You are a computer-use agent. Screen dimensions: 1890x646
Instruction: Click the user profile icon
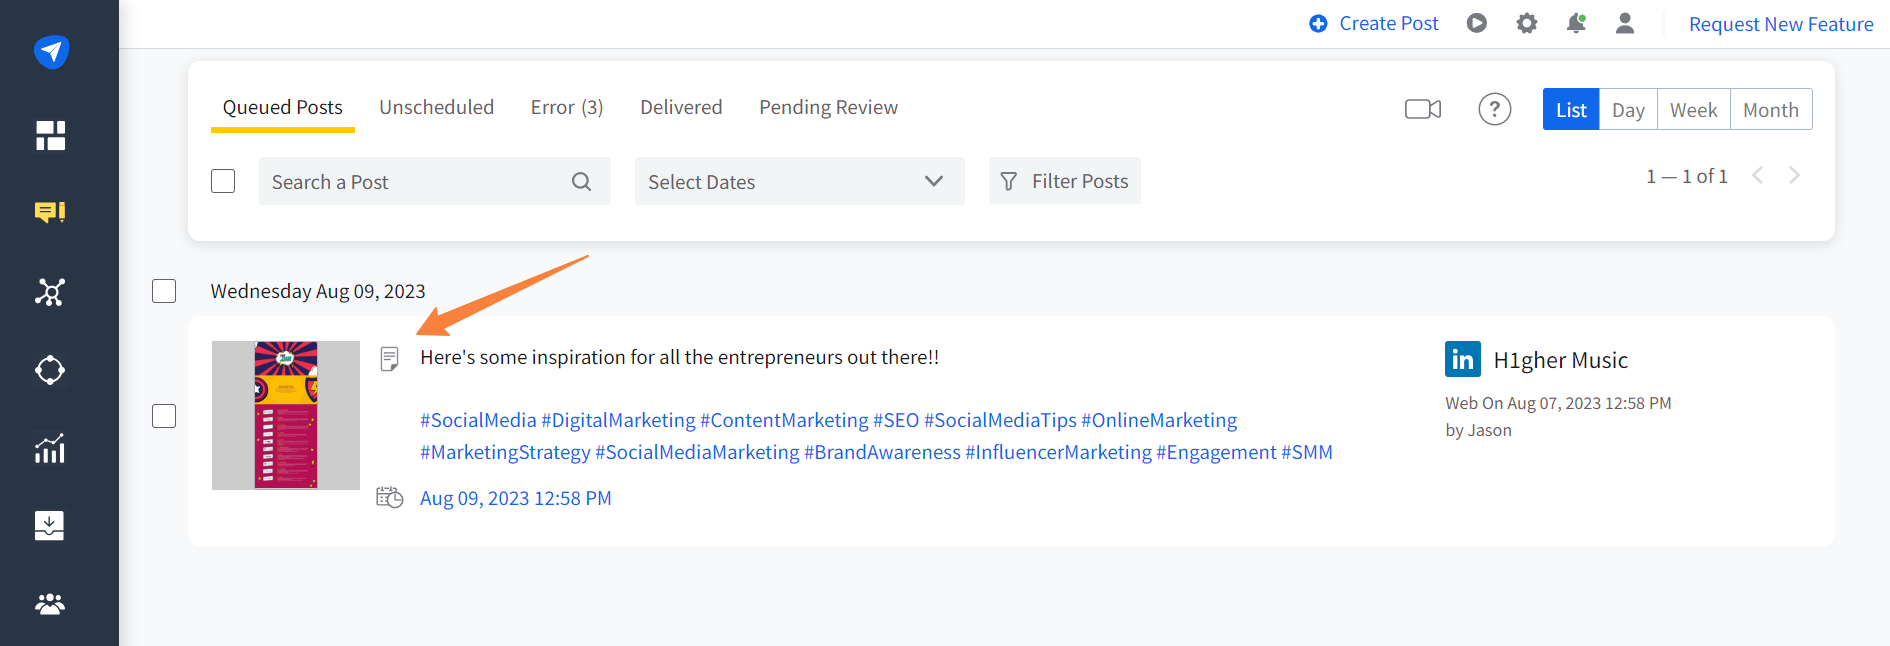(1625, 23)
